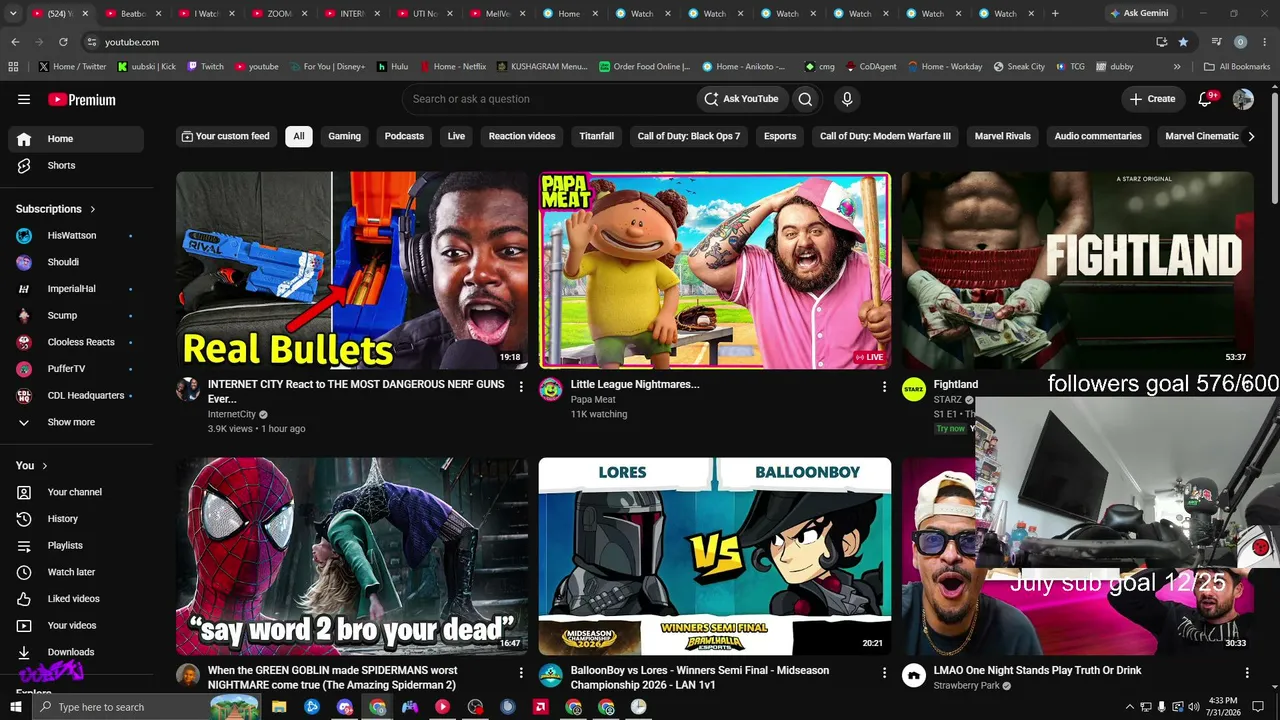
Task: Open the Chrome media controls icon
Action: pyautogui.click(x=1216, y=42)
